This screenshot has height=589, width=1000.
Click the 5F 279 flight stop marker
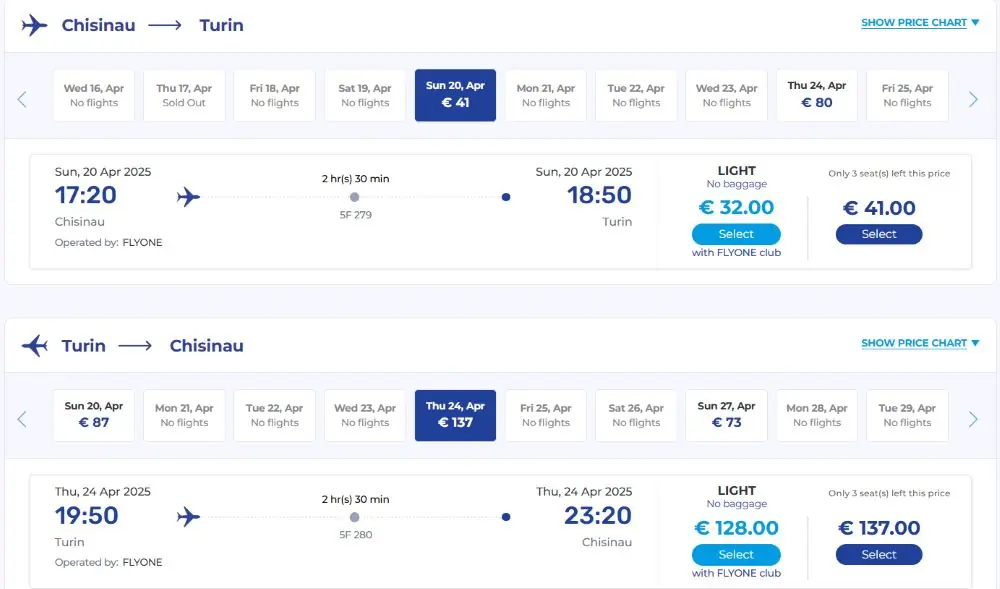[x=355, y=197]
